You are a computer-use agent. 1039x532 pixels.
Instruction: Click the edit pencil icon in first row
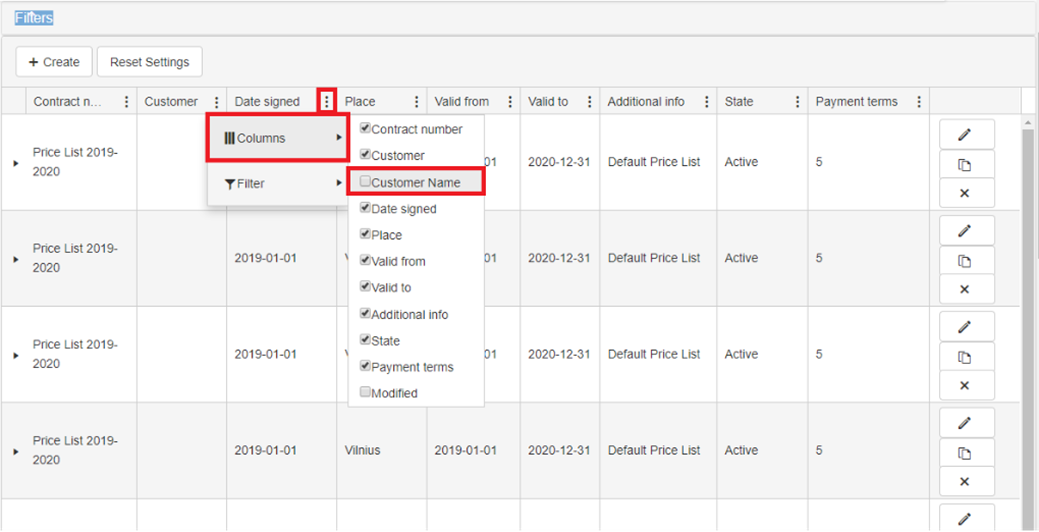coord(965,134)
